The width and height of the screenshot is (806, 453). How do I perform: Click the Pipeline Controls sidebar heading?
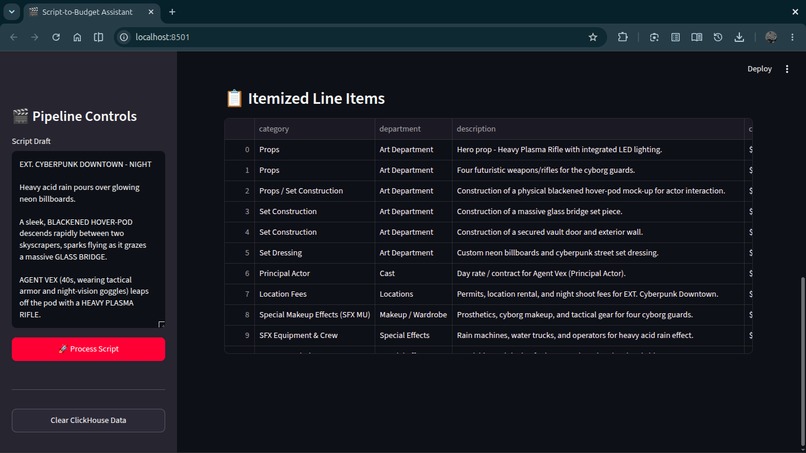coord(75,116)
